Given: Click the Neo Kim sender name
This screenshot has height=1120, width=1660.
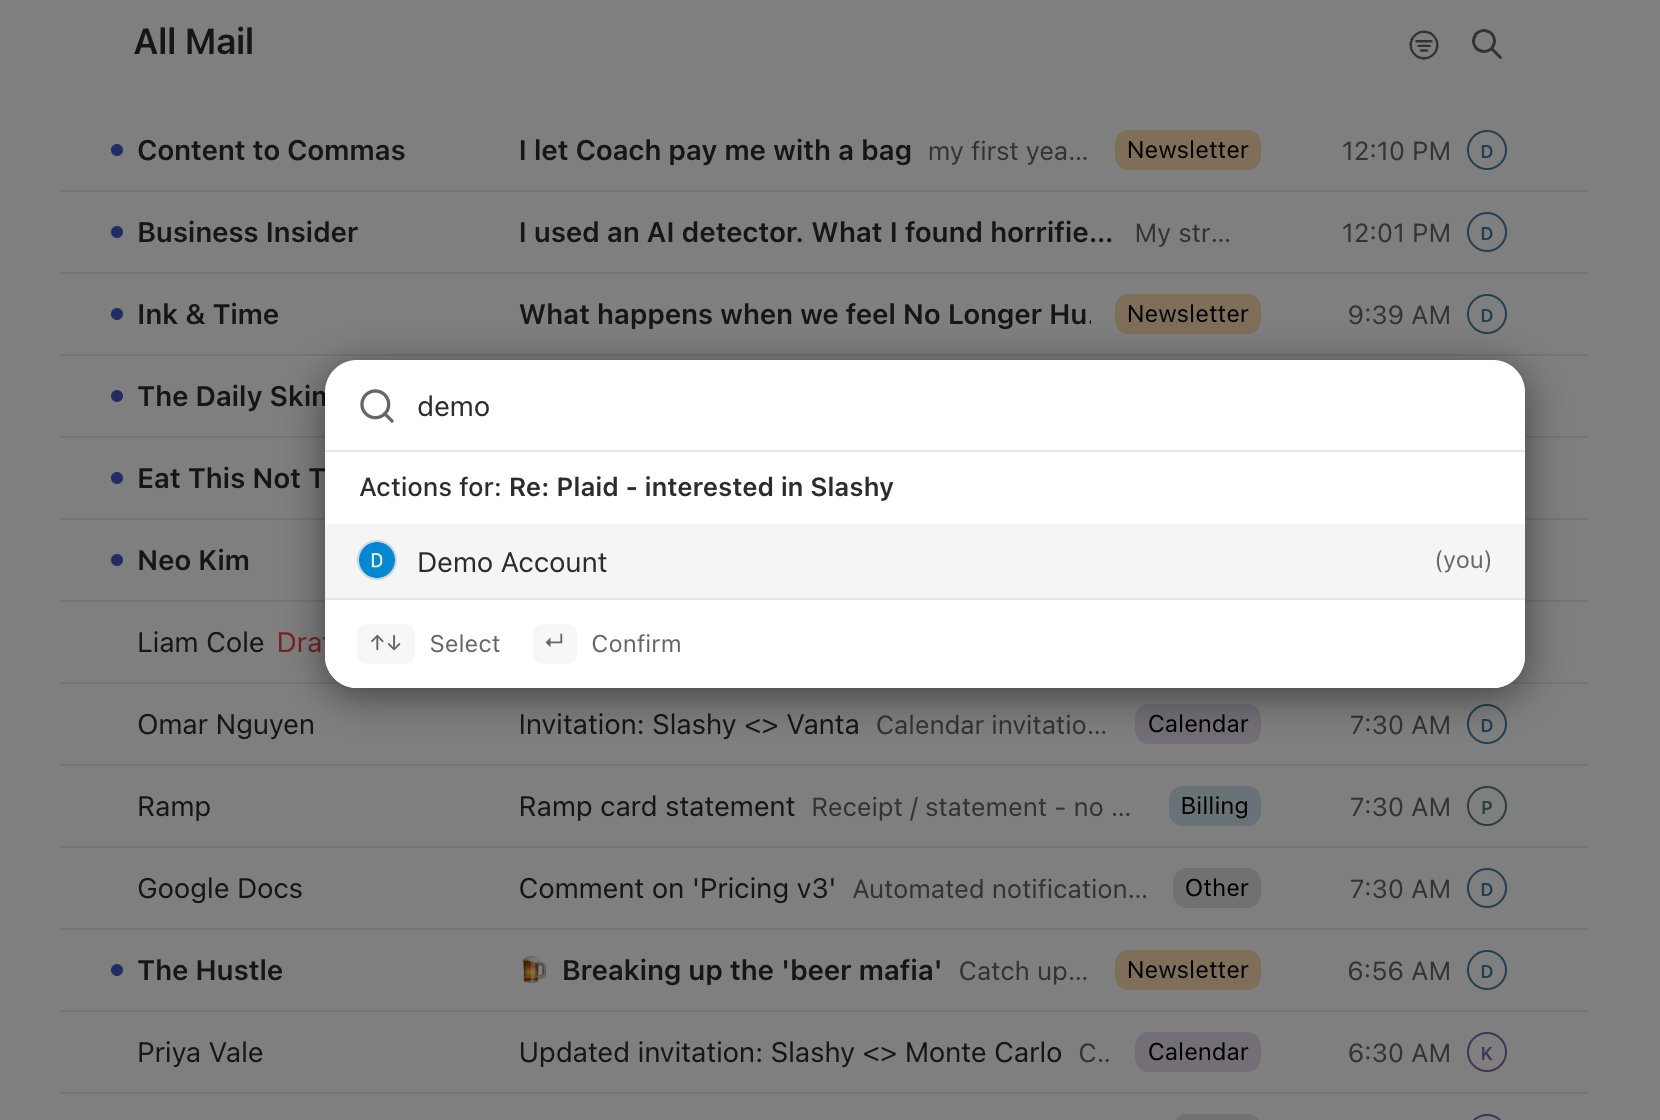Looking at the screenshot, I should [193, 561].
